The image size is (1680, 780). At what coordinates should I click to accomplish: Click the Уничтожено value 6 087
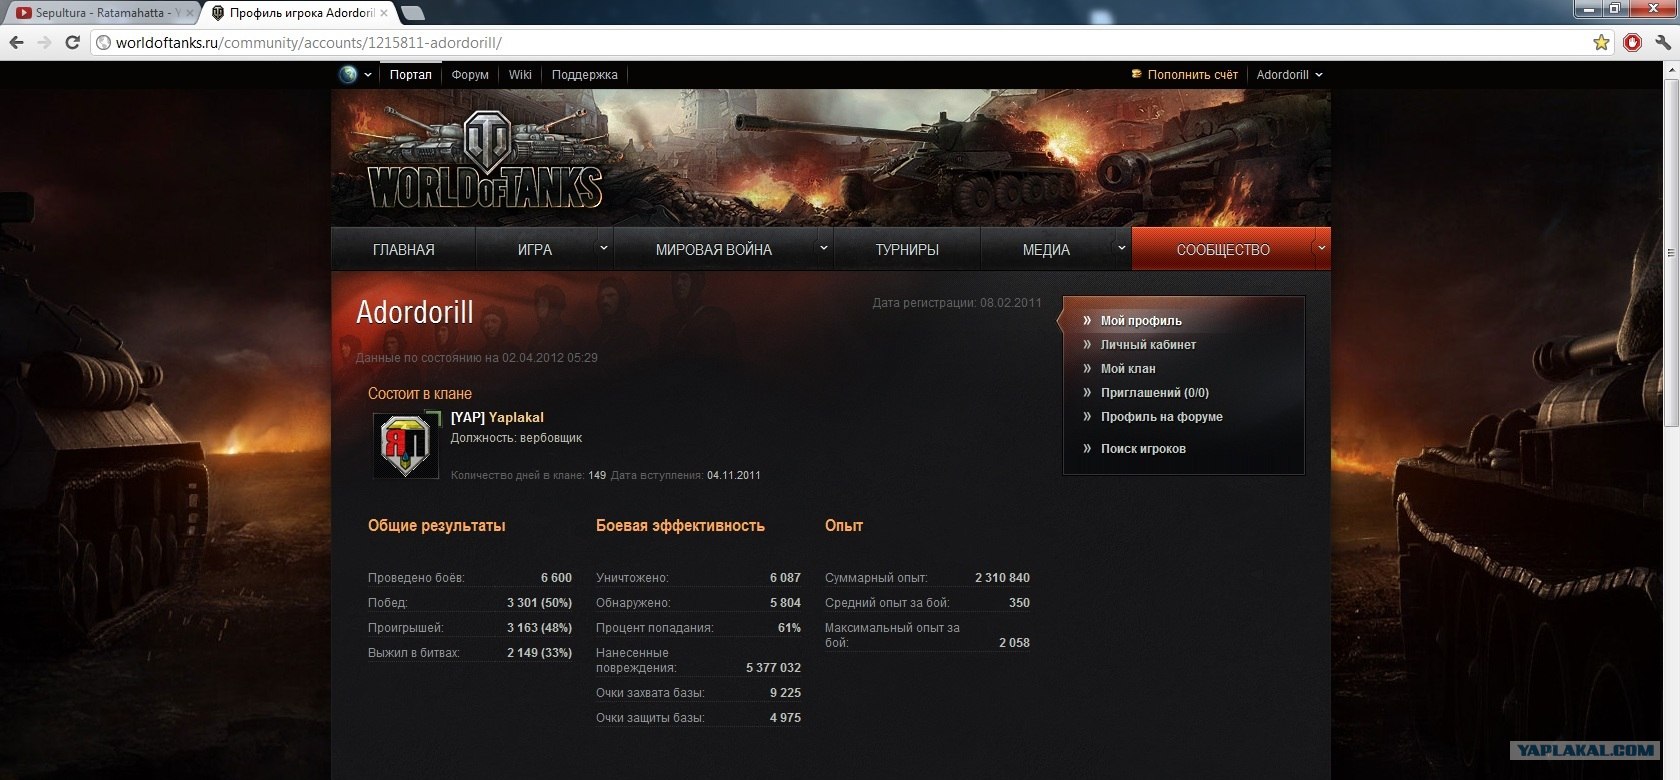785,578
